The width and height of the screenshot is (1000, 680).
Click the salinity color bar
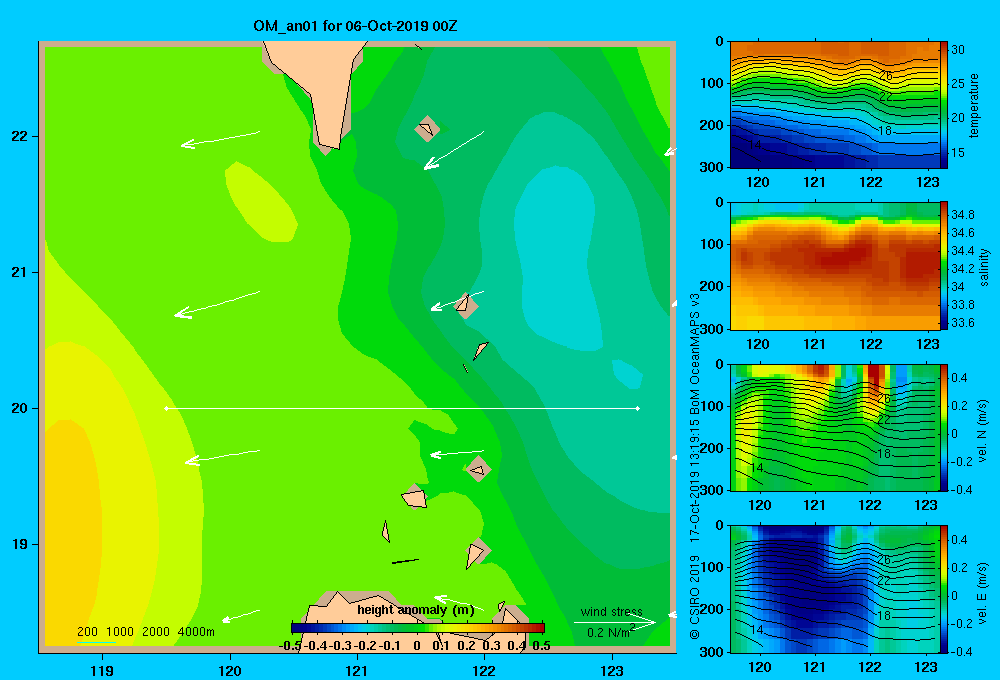(944, 266)
